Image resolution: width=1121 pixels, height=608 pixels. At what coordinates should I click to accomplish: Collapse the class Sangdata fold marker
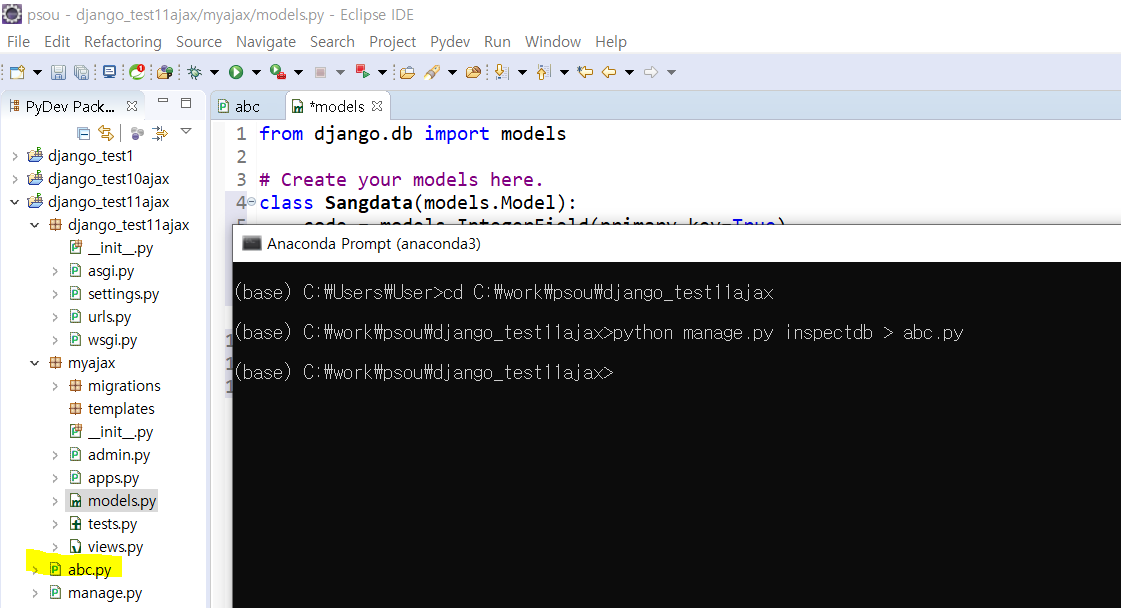(252, 202)
